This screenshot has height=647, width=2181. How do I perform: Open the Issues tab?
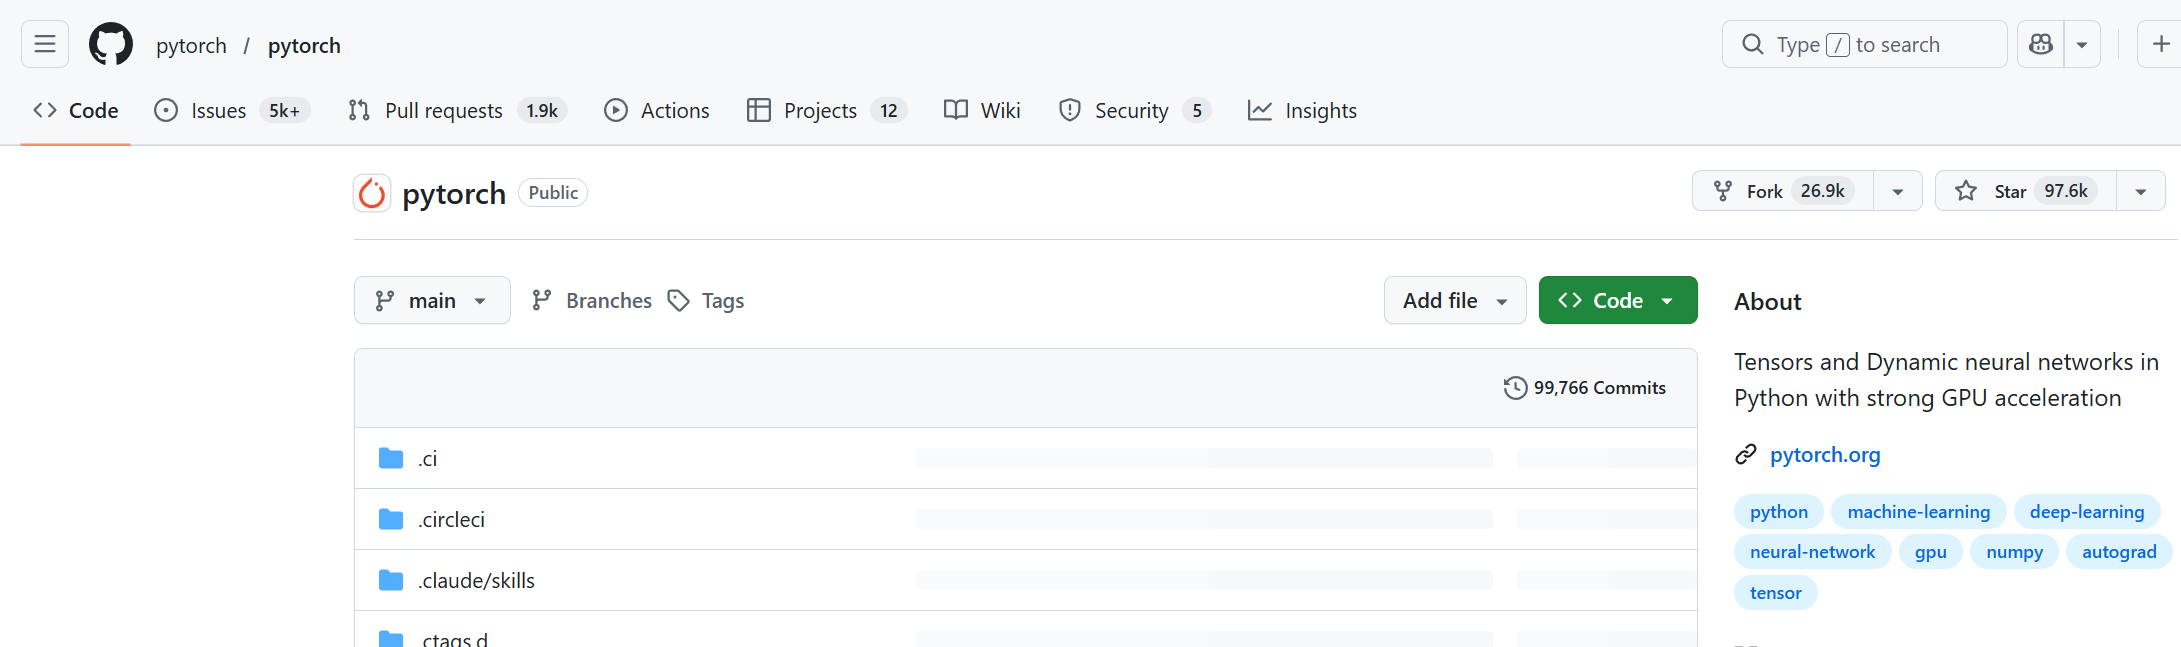232,110
